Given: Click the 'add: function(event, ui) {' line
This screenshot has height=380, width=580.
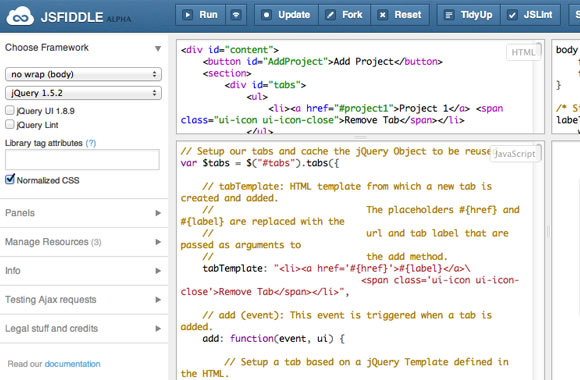Looking at the screenshot, I should point(273,339).
